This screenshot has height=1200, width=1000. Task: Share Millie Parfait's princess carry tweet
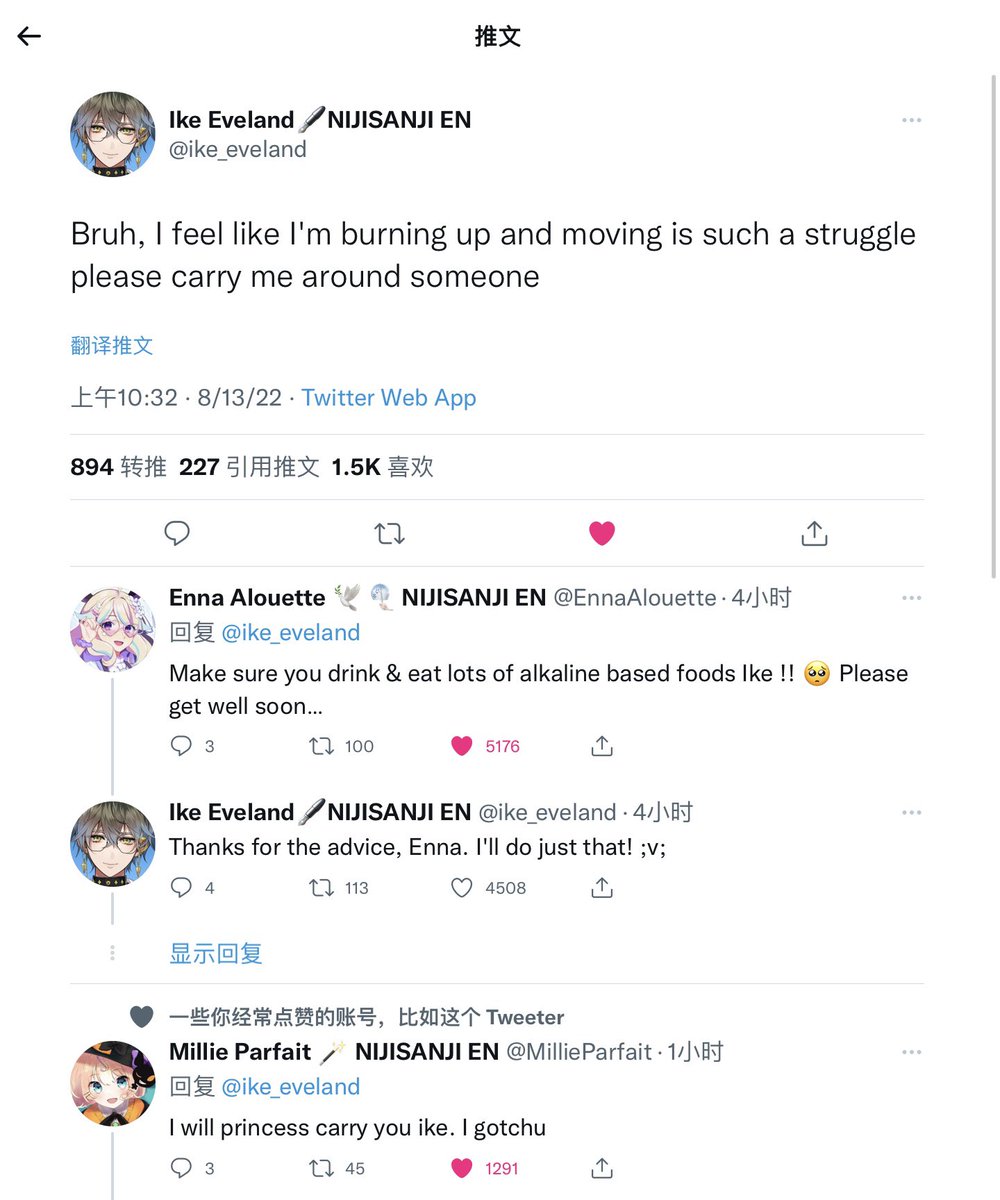pyautogui.click(x=601, y=1168)
